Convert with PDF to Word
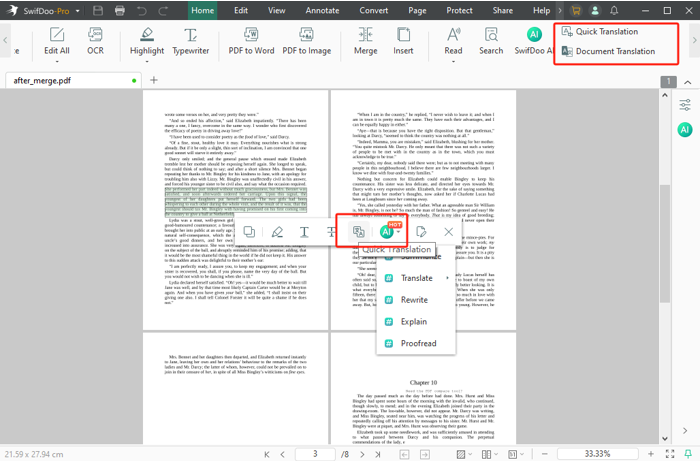This screenshot has height=461, width=700. pos(251,41)
